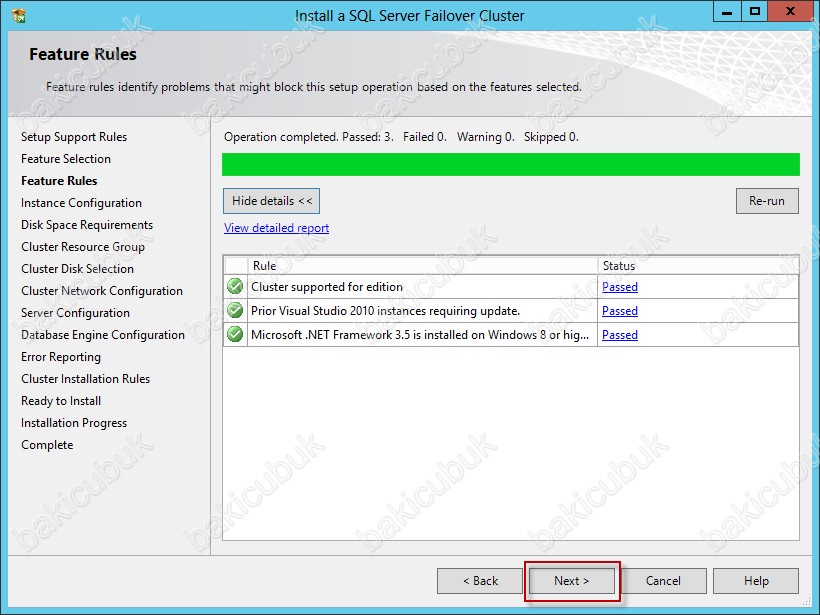Click the check icon beside Visual Studio 2010 rule
This screenshot has width=820, height=615.
[x=235, y=310]
